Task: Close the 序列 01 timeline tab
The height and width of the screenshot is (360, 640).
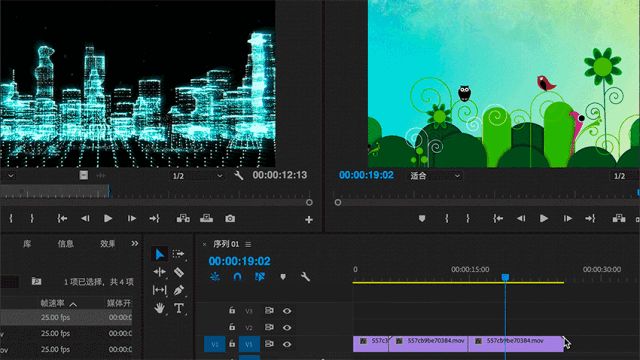Action: (204, 244)
